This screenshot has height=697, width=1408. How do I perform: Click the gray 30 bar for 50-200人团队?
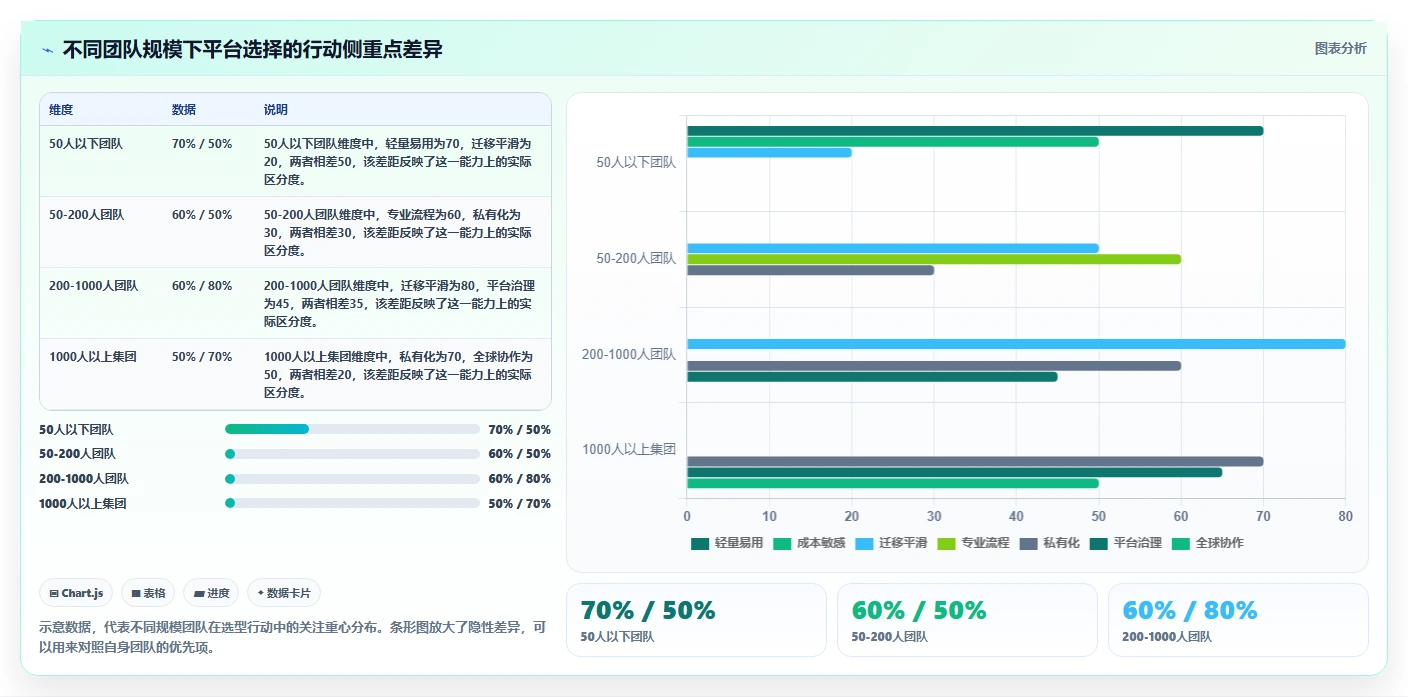click(810, 270)
